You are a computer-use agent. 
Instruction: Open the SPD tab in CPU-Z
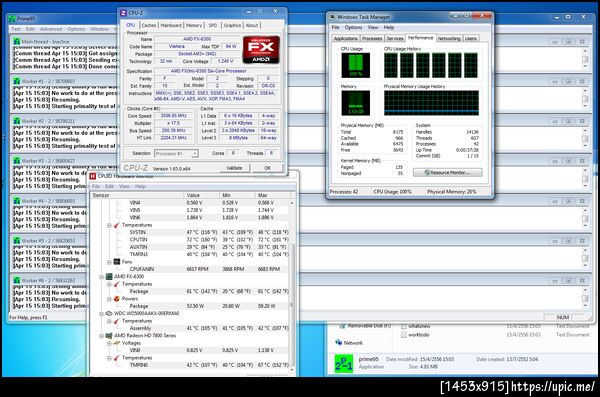point(213,25)
